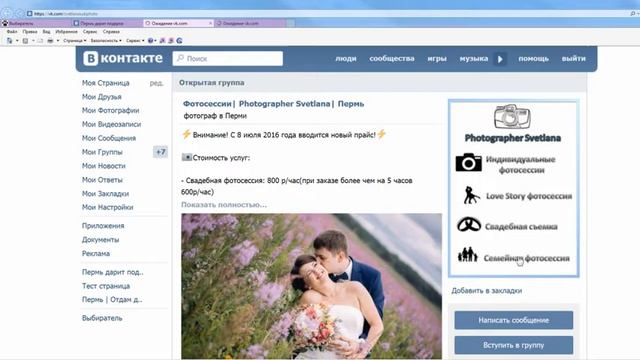Click the wedding rings icon
Screen dimensions: 640x360
coord(469,224)
